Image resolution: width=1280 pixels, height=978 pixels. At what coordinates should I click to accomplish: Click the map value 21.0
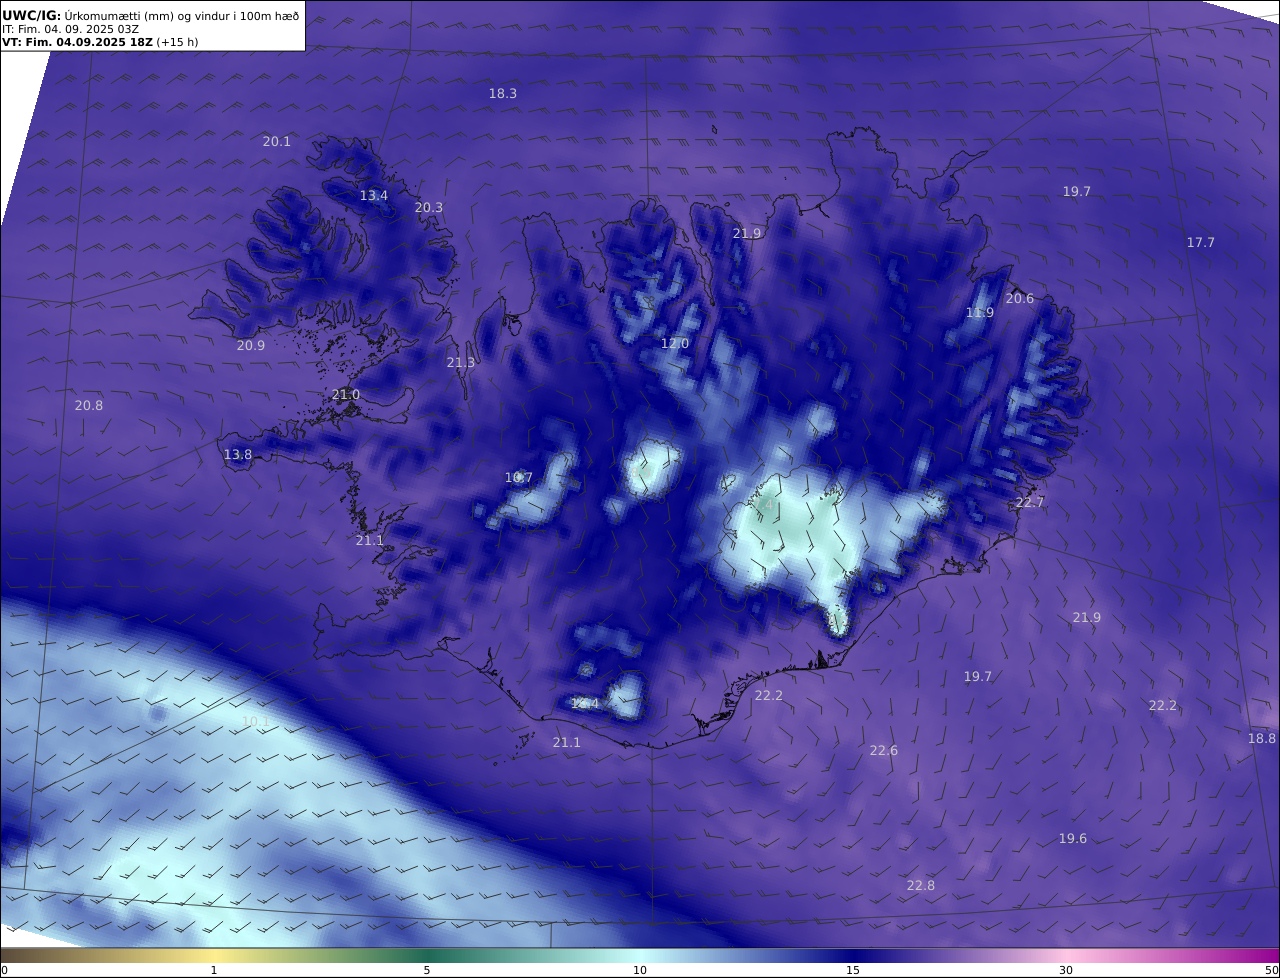346,395
